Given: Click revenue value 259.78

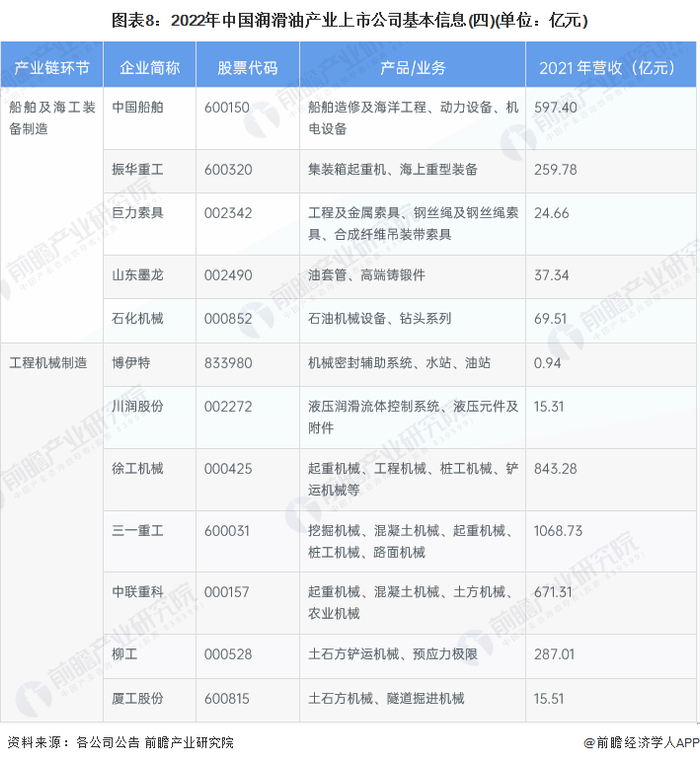Looking at the screenshot, I should 556,170.
